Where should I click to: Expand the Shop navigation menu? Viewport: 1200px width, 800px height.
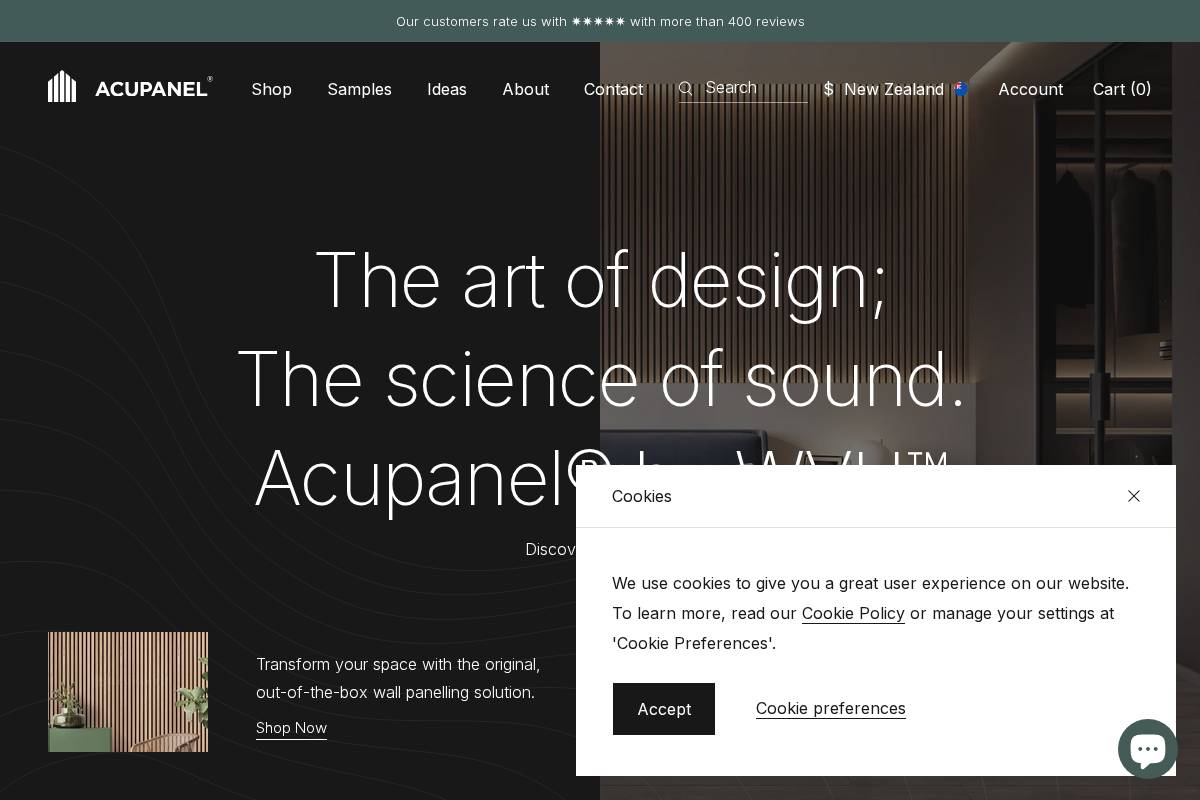(272, 89)
